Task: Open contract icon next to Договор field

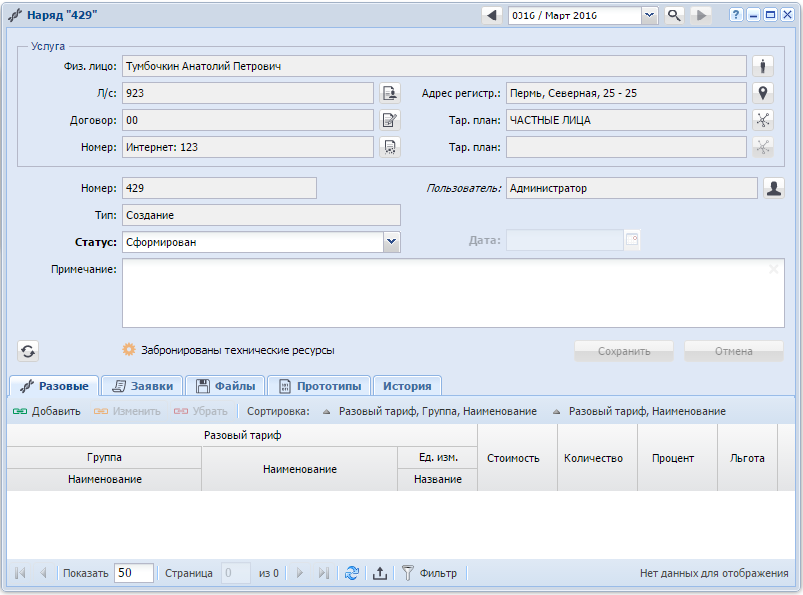Action: tap(390, 120)
